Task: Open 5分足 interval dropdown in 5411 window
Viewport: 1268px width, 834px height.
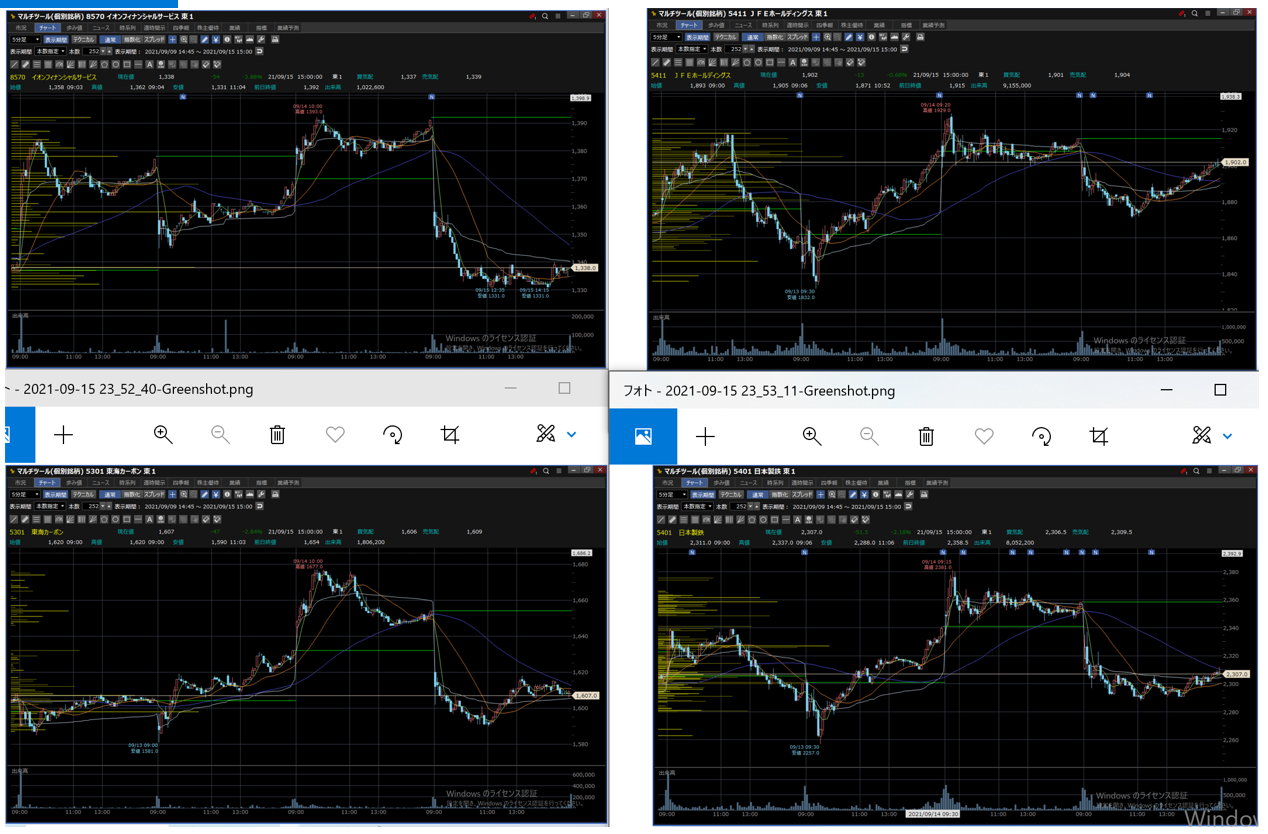Action: [667, 37]
